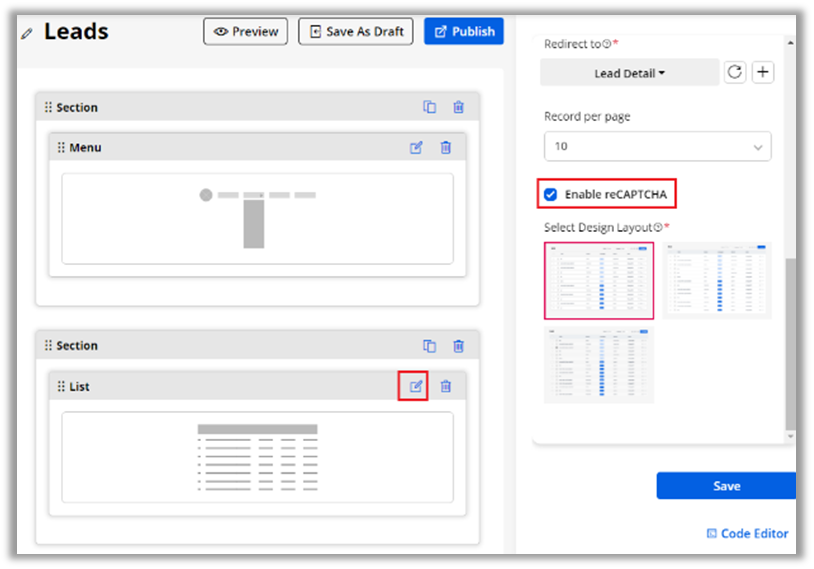Refresh the Redirect to page list
Viewport: 814px width, 569px height.
735,72
